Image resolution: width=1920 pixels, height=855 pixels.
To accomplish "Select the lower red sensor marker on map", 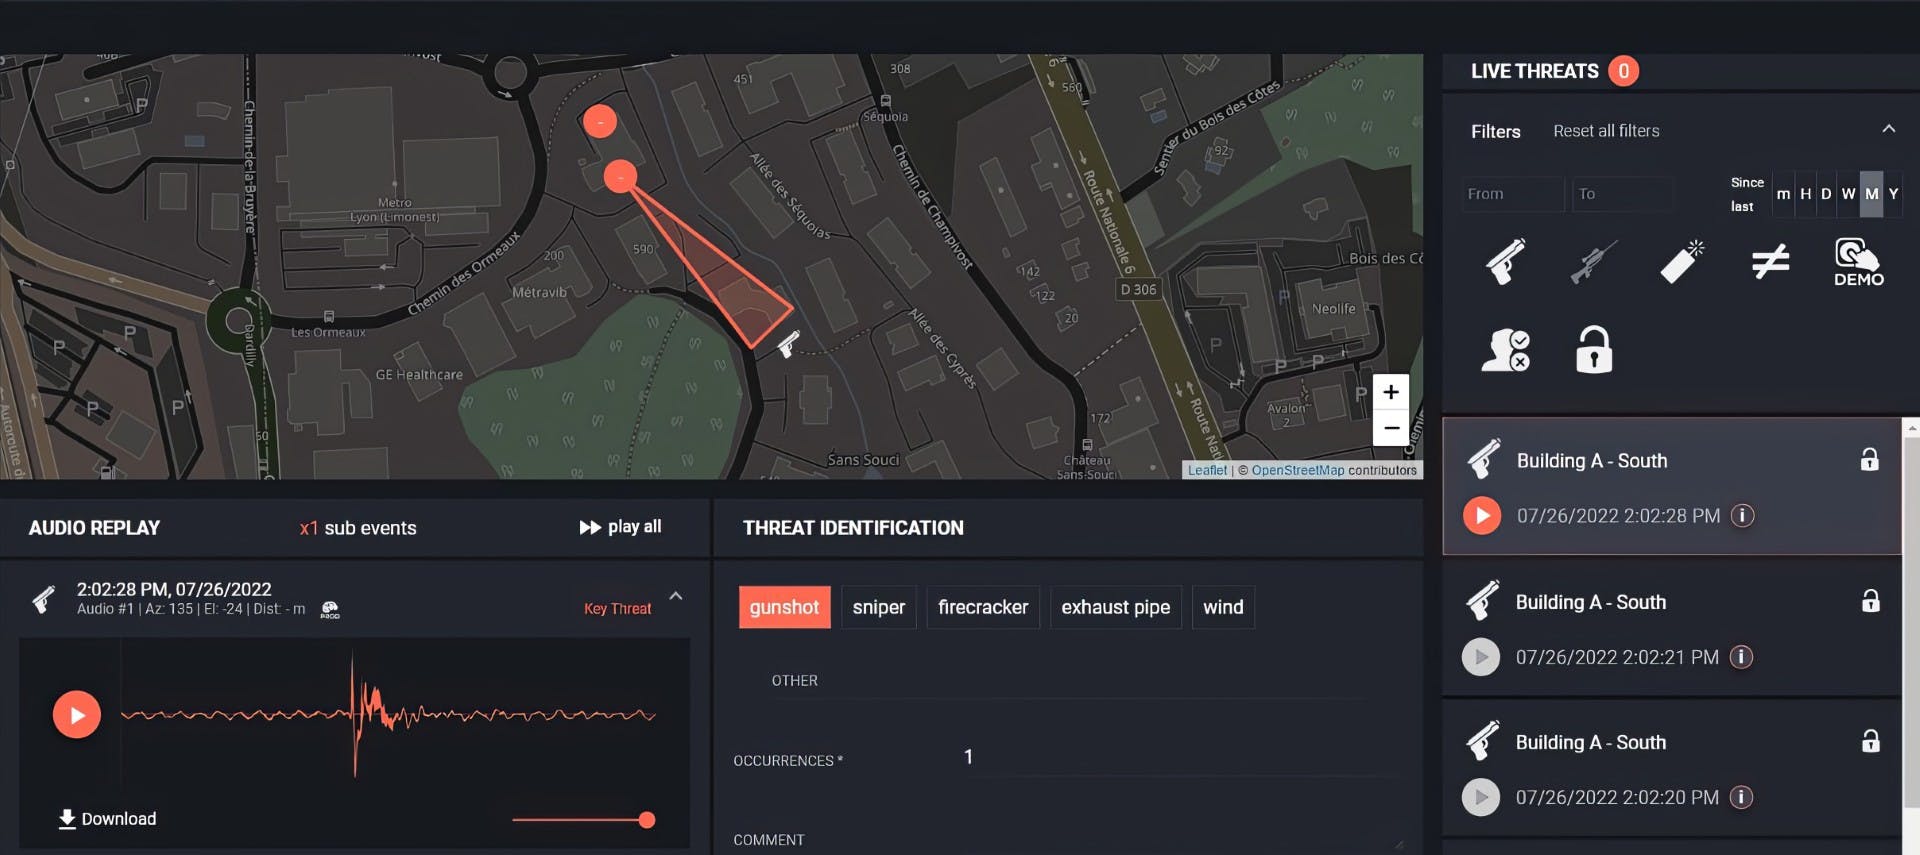I will tap(621, 177).
